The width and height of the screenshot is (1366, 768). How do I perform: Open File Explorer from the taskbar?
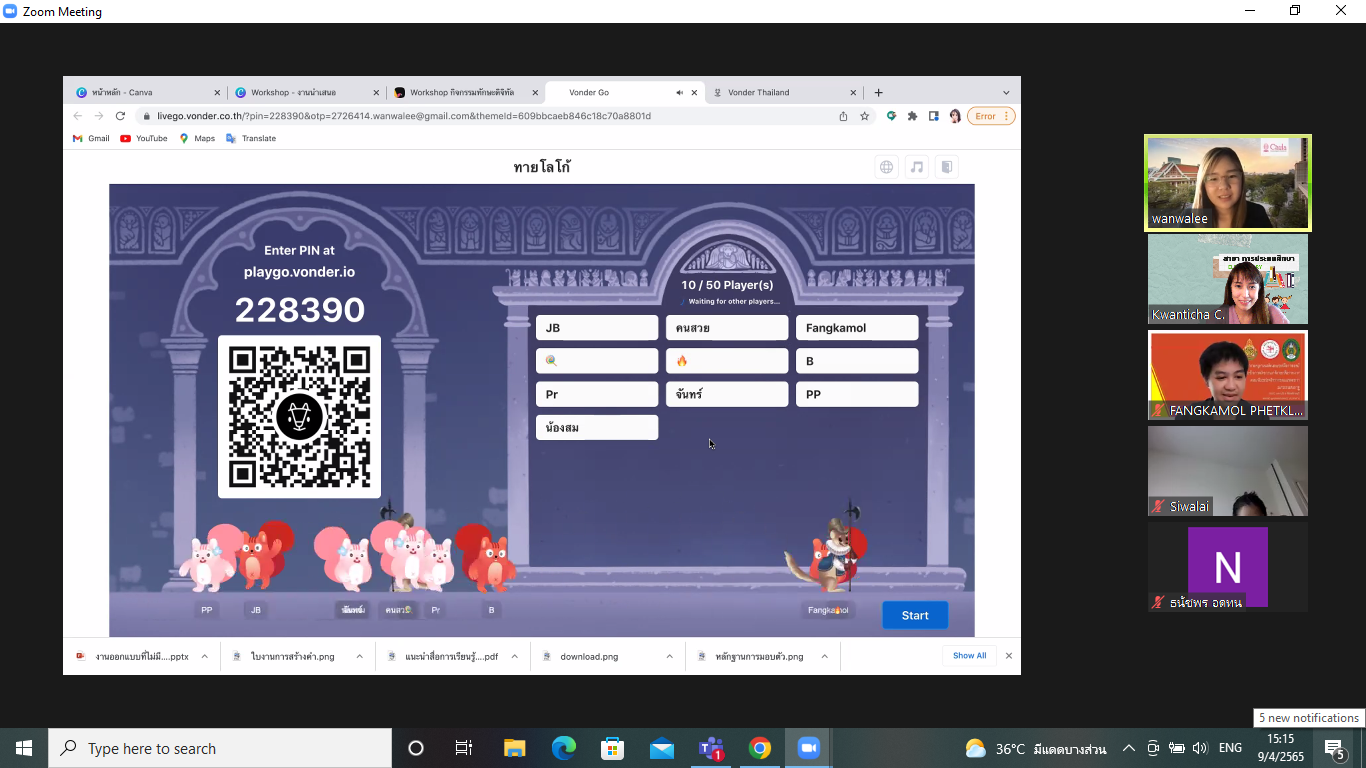pyautogui.click(x=514, y=748)
